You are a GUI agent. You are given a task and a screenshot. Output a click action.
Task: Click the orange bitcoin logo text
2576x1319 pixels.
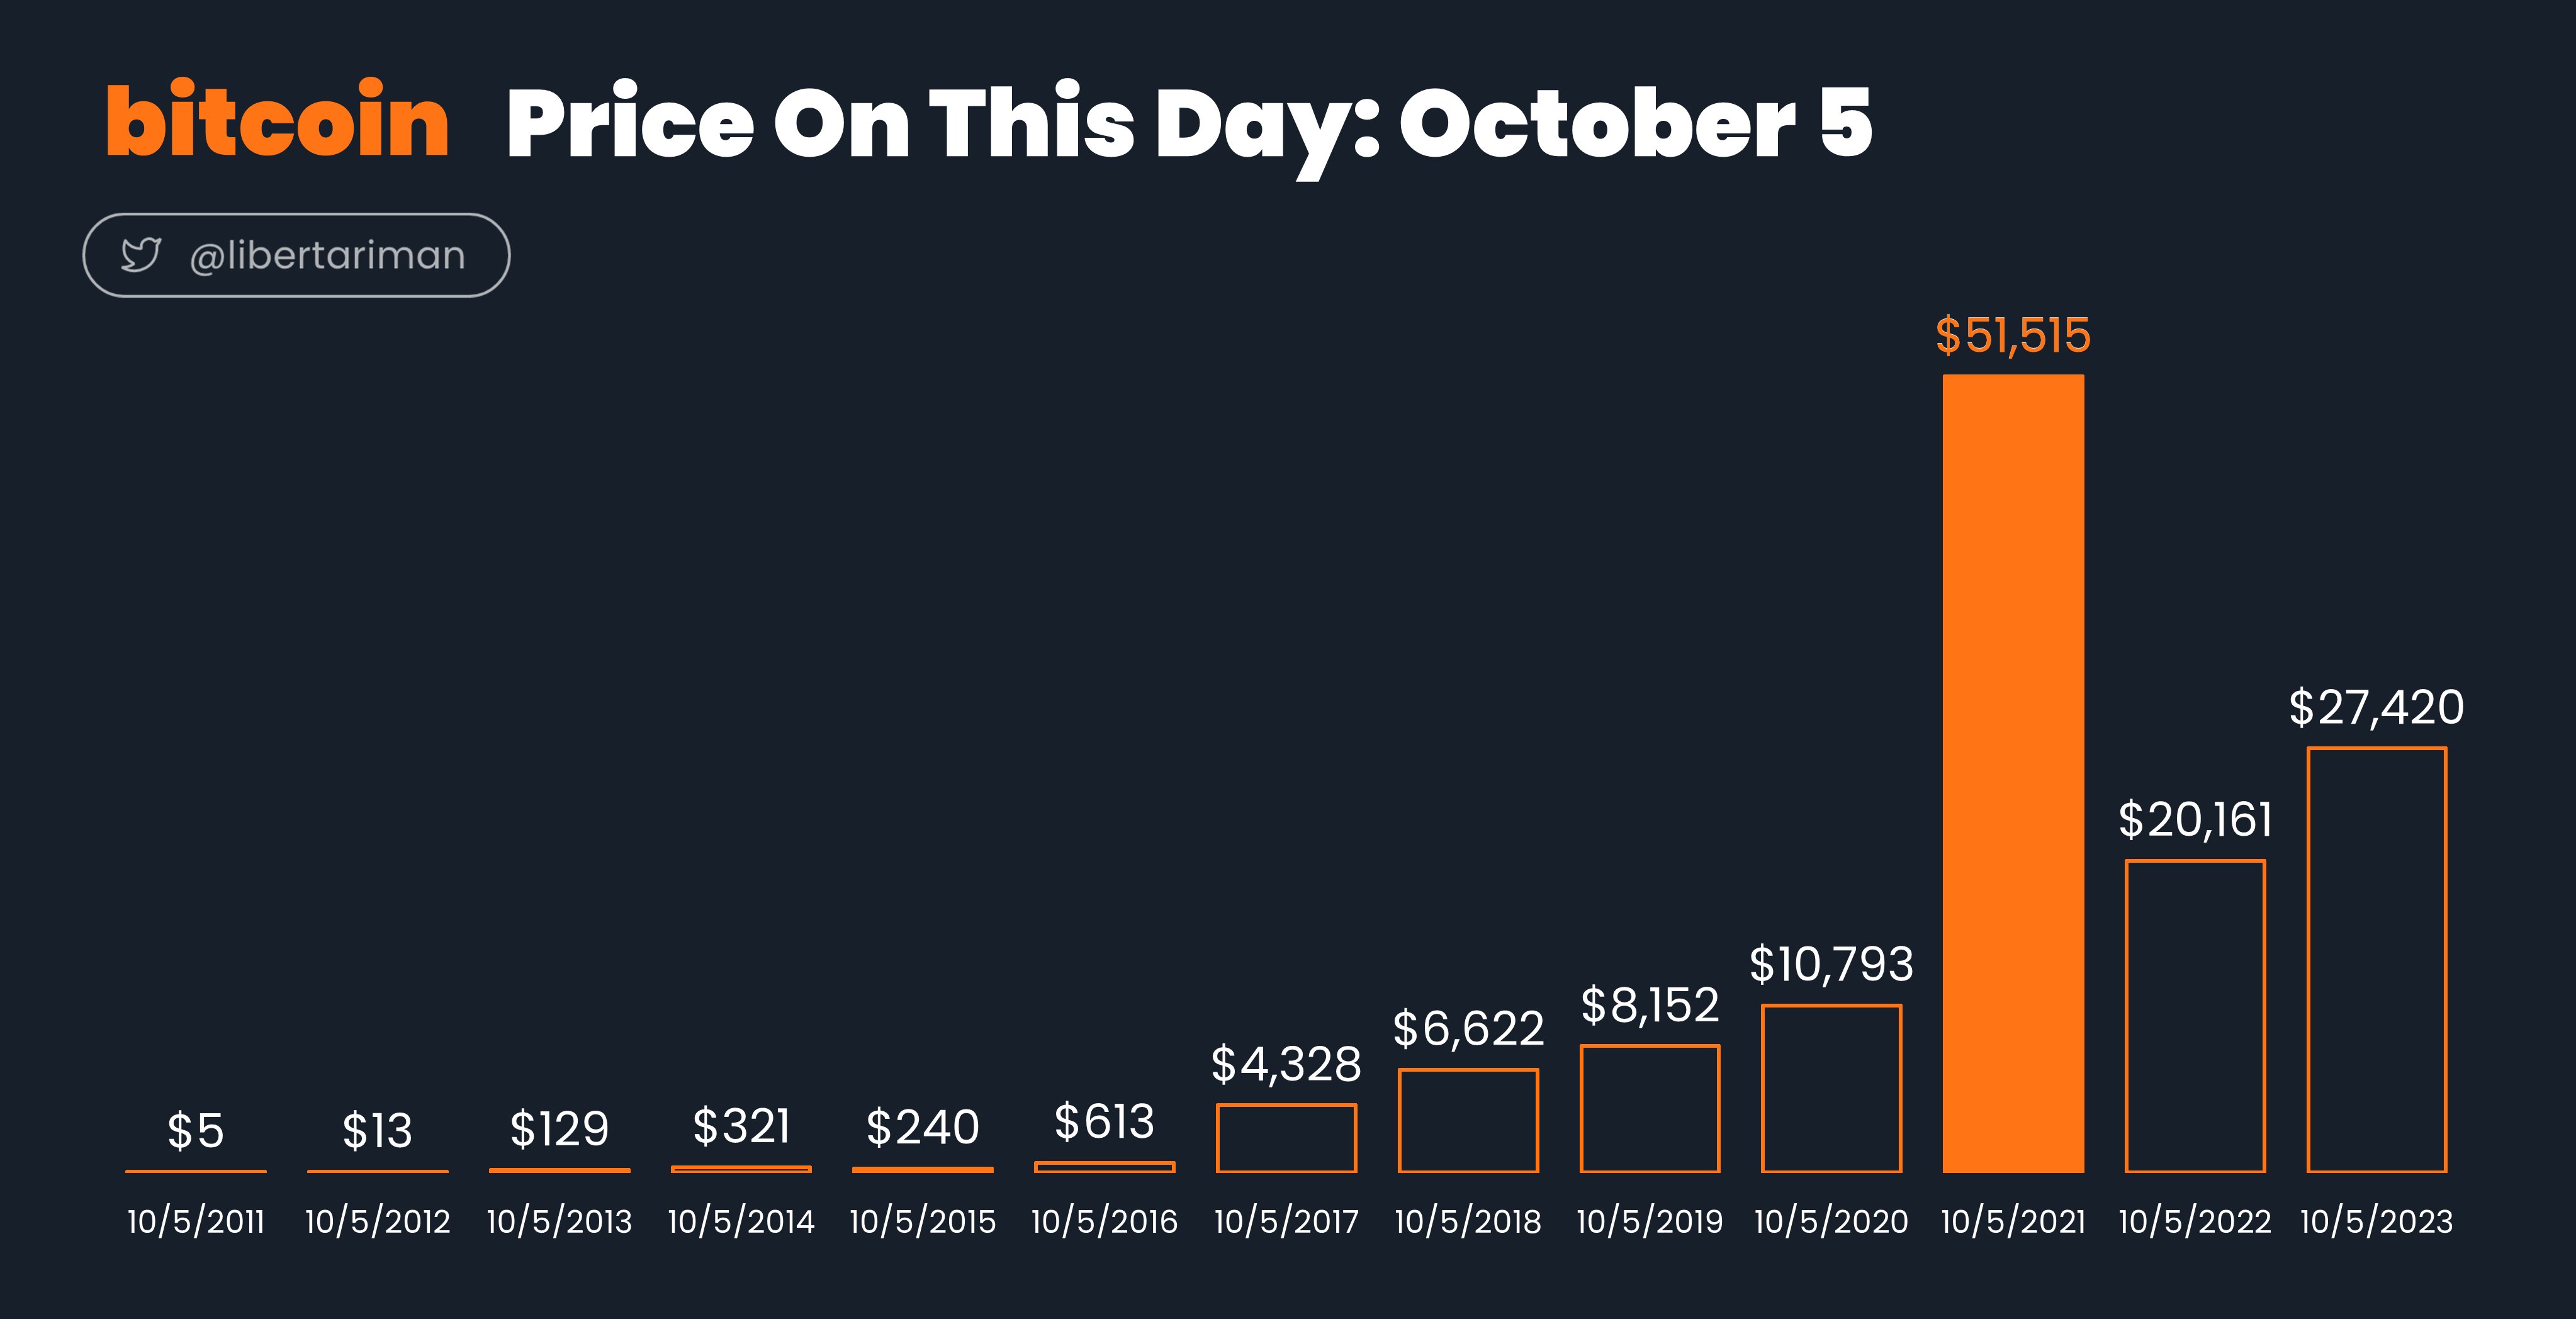tap(278, 120)
